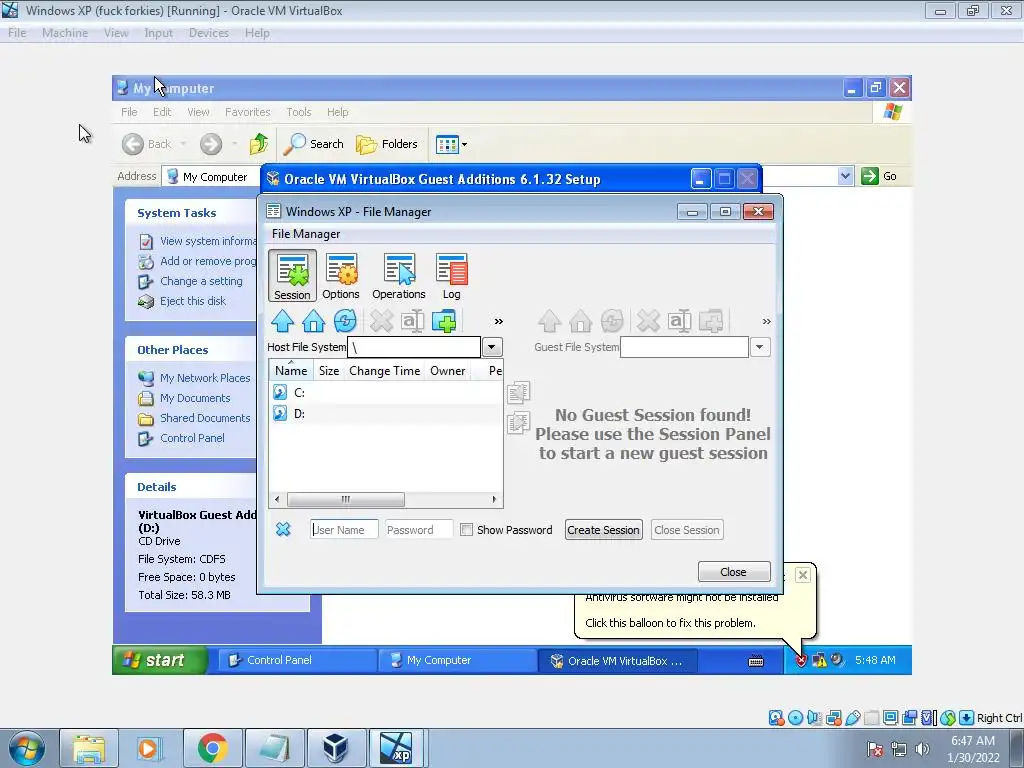Open Tools menu in My Computer window
The height and width of the screenshot is (768, 1024).
click(298, 112)
